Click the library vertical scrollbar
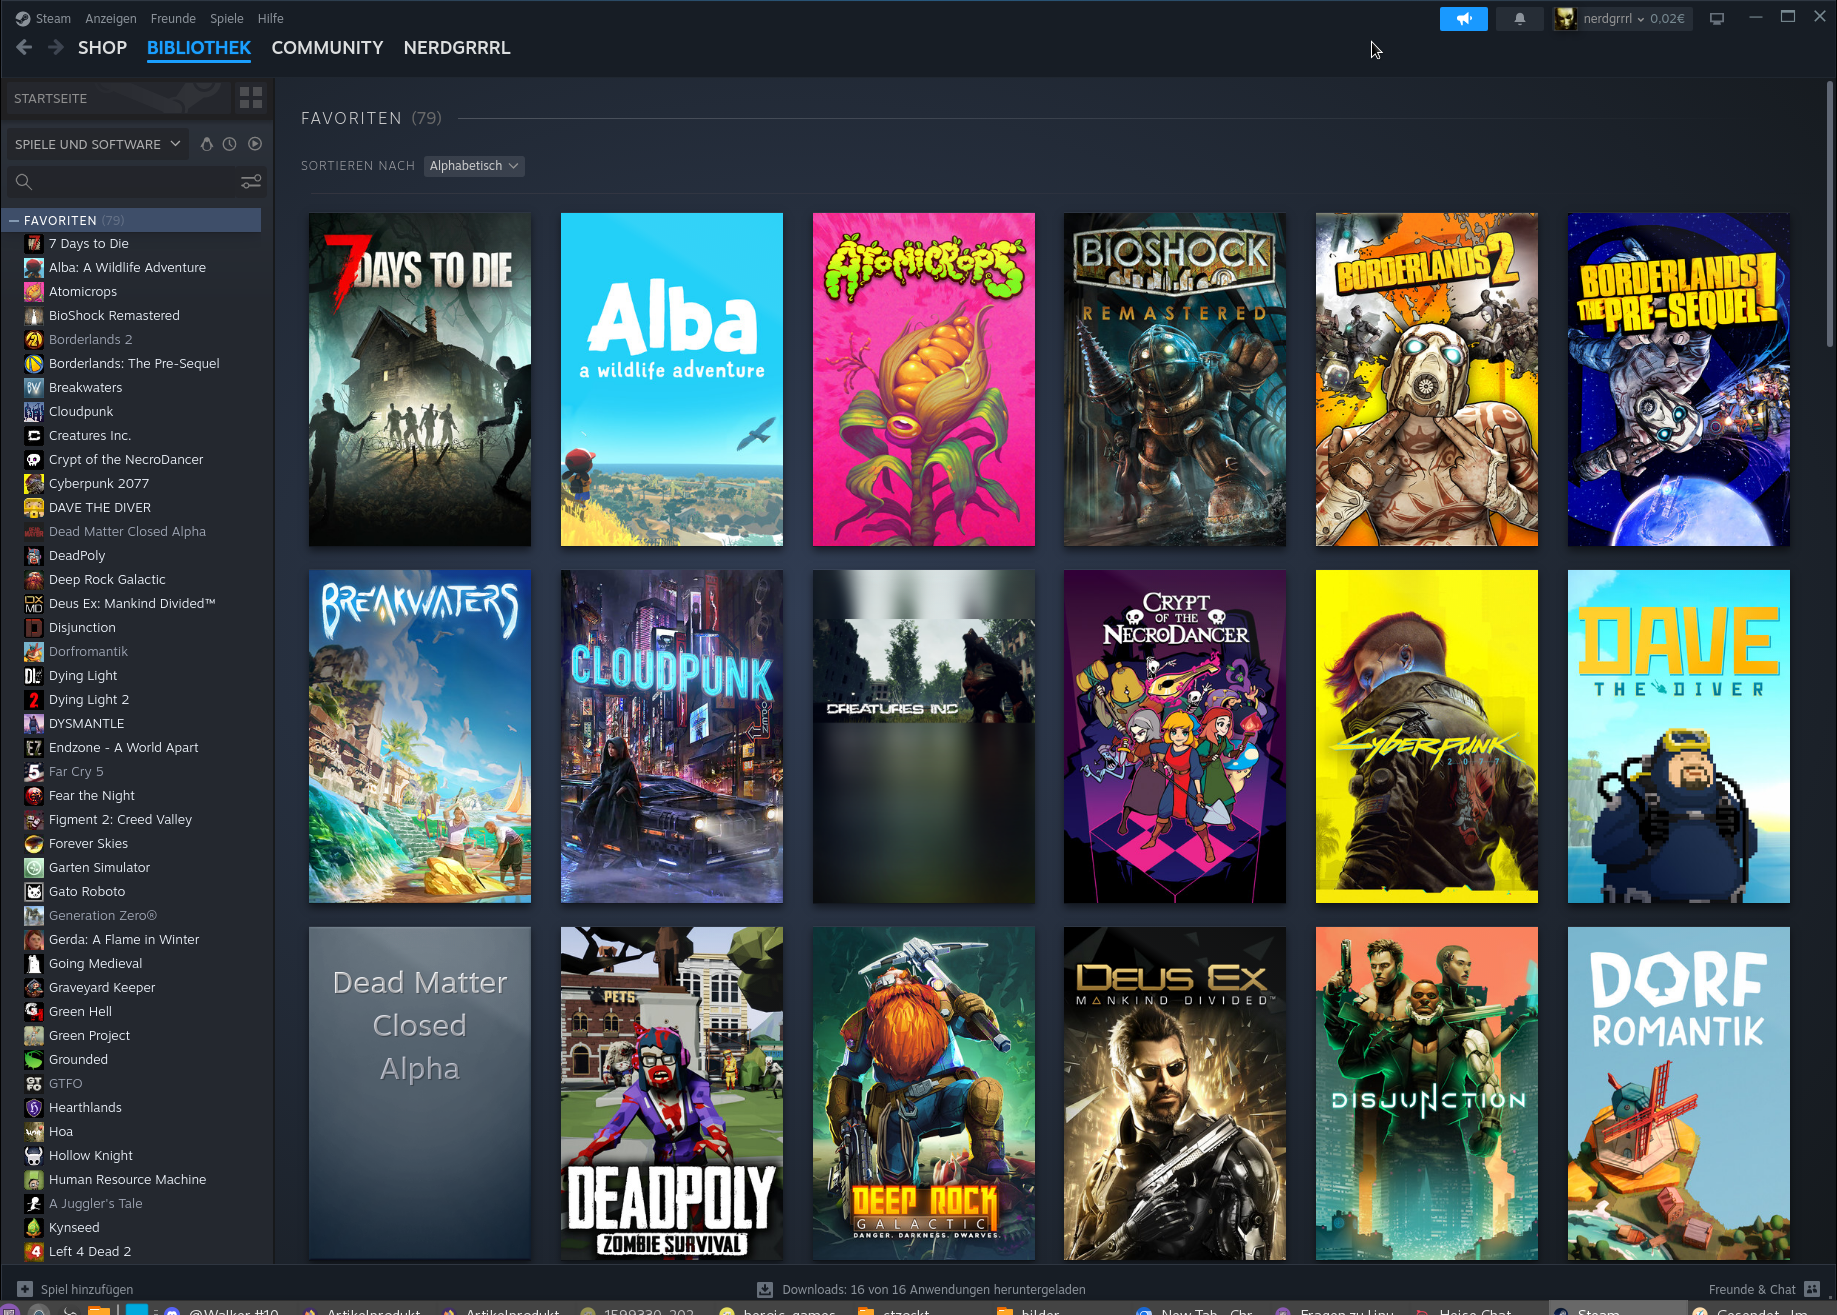This screenshot has width=1837, height=1315. [x=1829, y=214]
